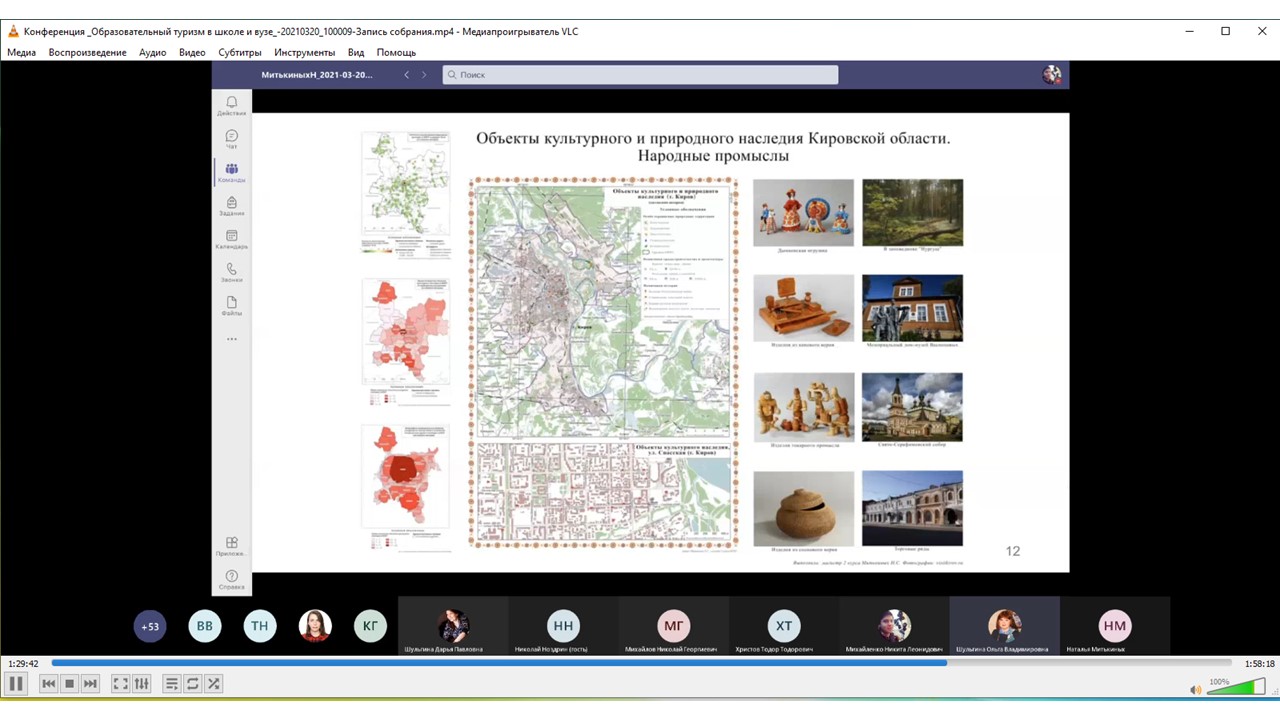Mute audio via the speaker icon
Screen dimensions: 1280x720
pyautogui.click(x=1195, y=689)
